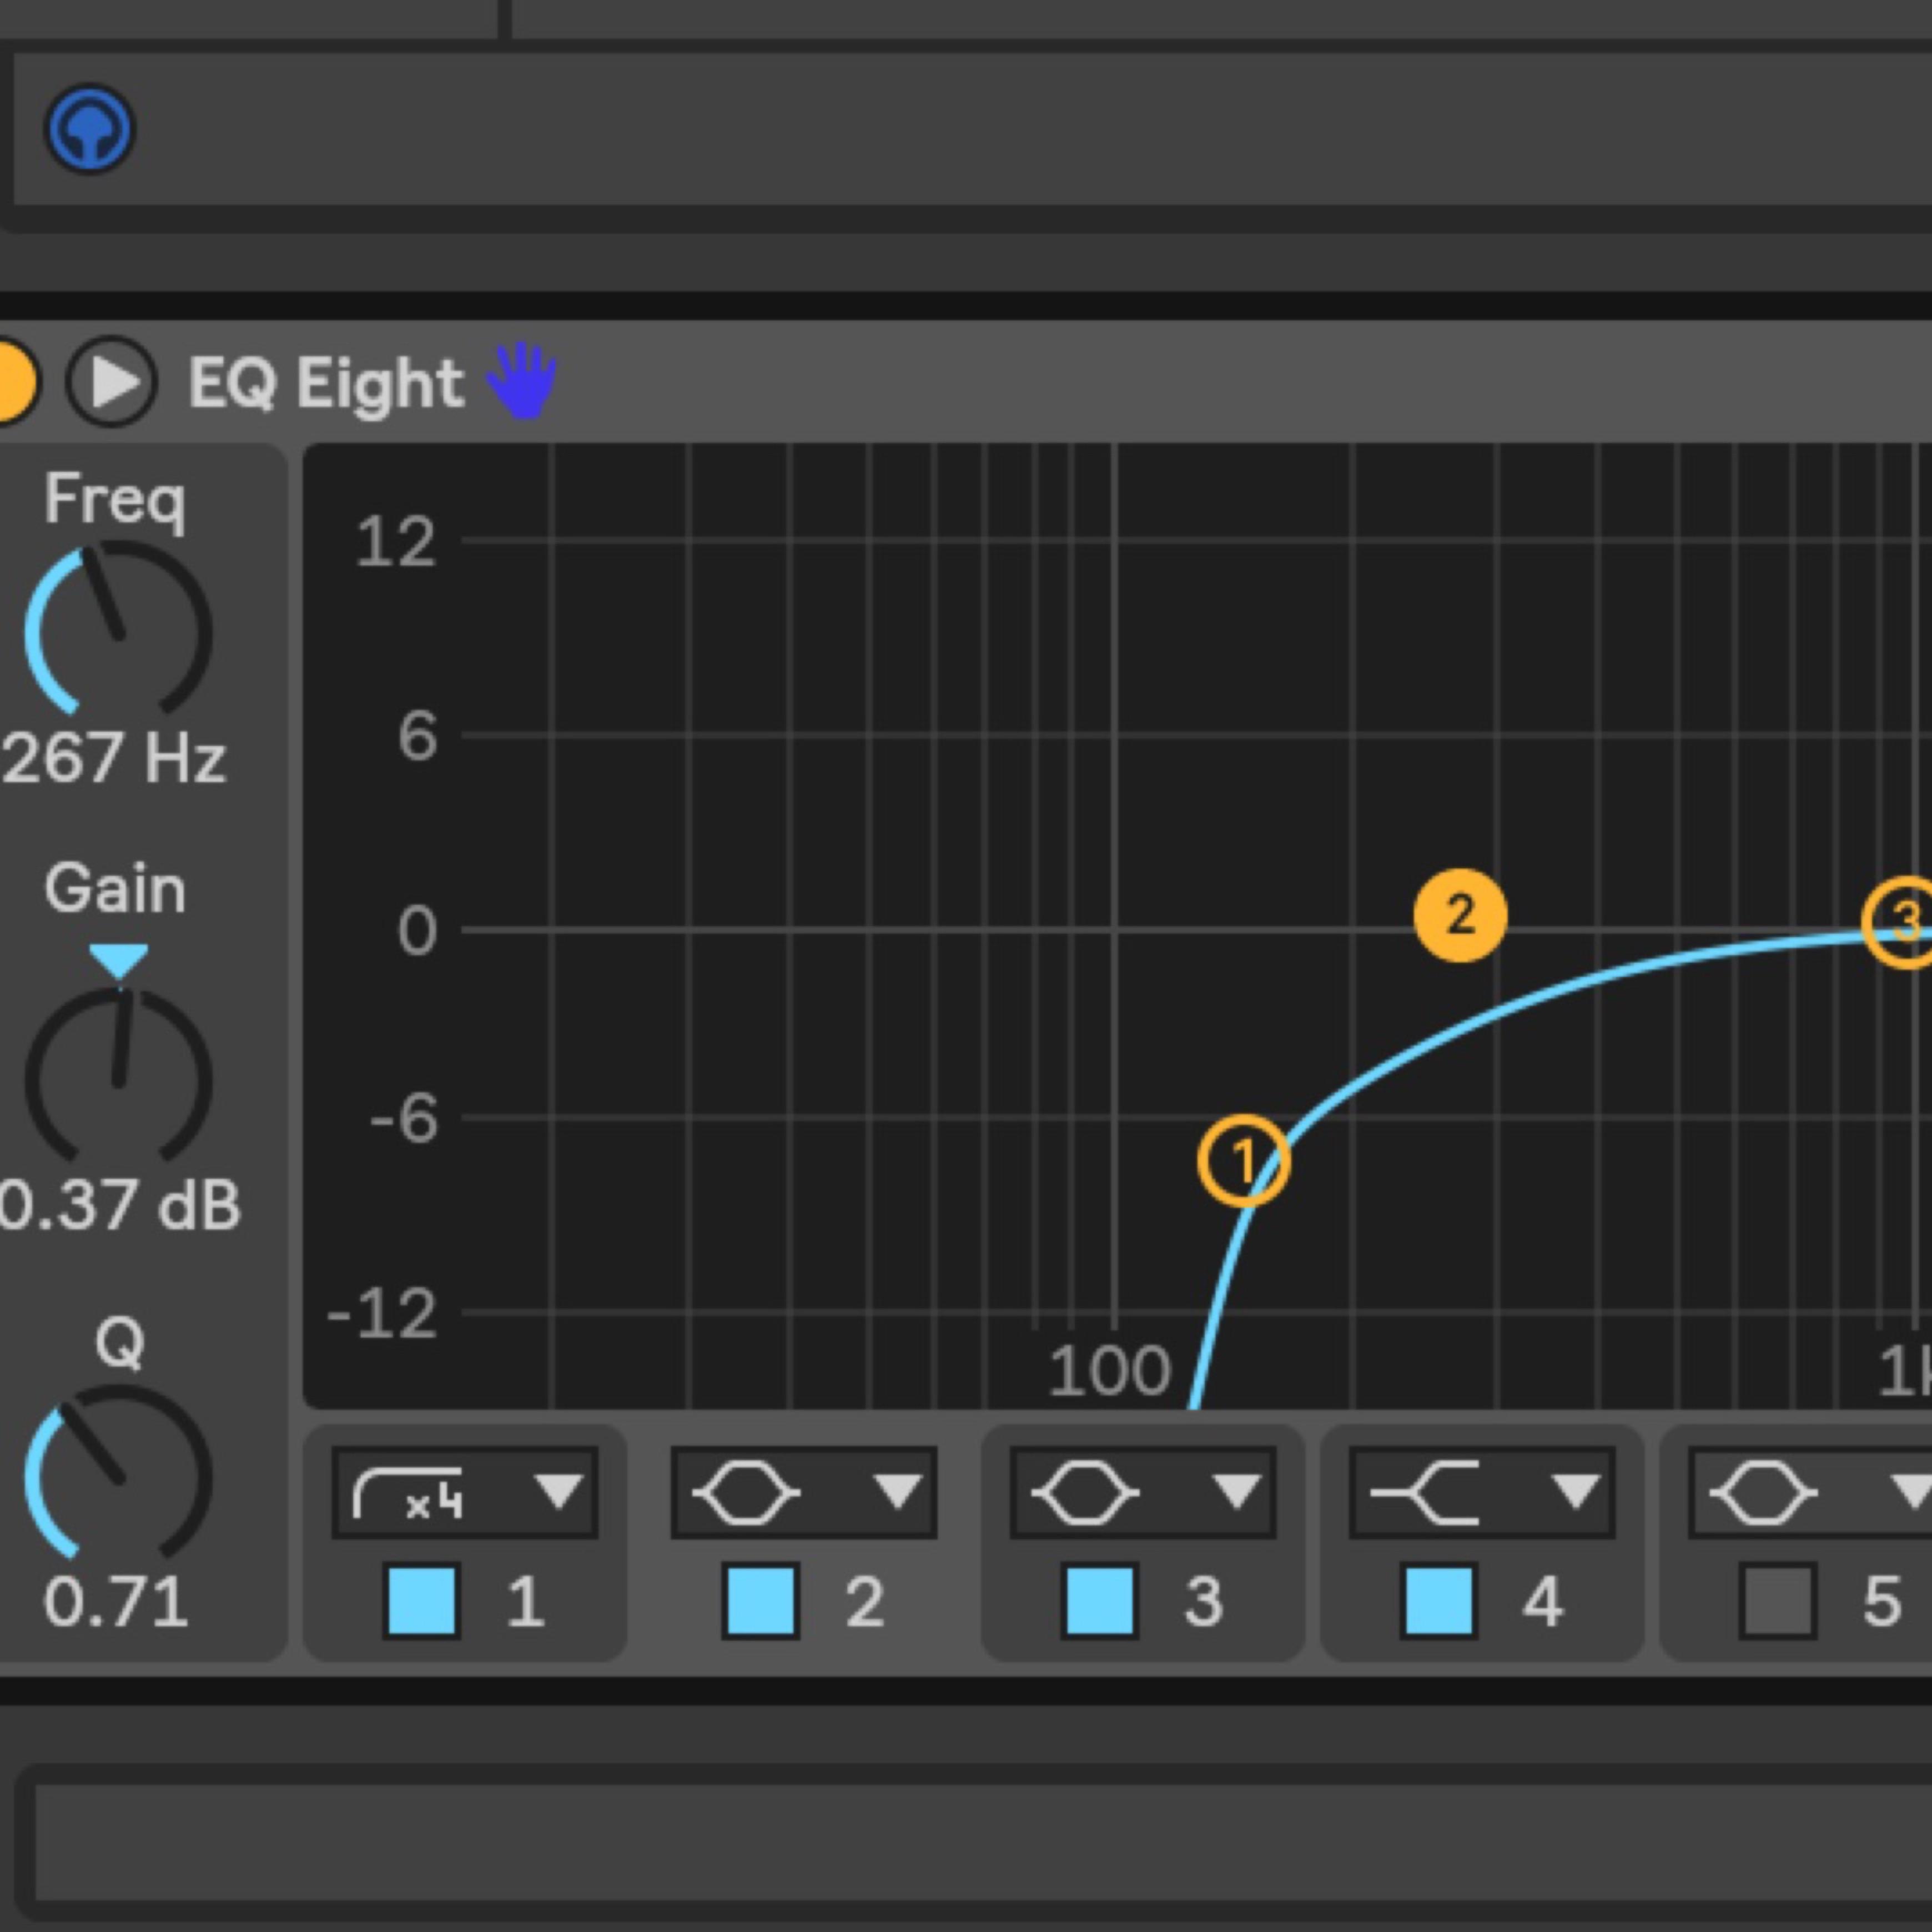Image resolution: width=1932 pixels, height=1932 pixels.
Task: Click the EQ Eight hot-swap play triangle
Action: (112, 382)
